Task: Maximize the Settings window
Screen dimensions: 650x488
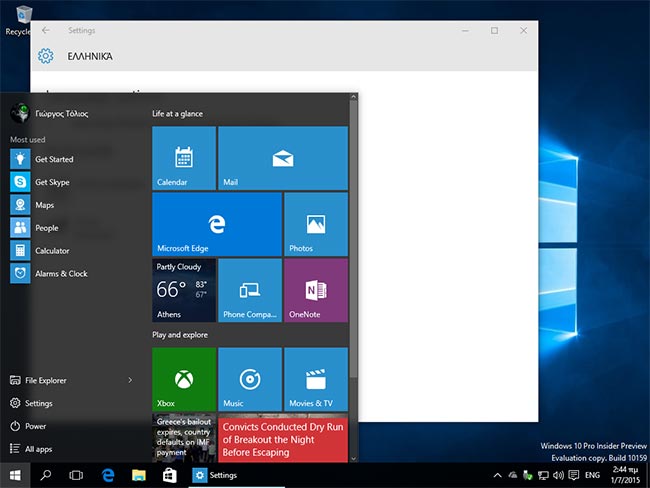Action: tap(495, 30)
